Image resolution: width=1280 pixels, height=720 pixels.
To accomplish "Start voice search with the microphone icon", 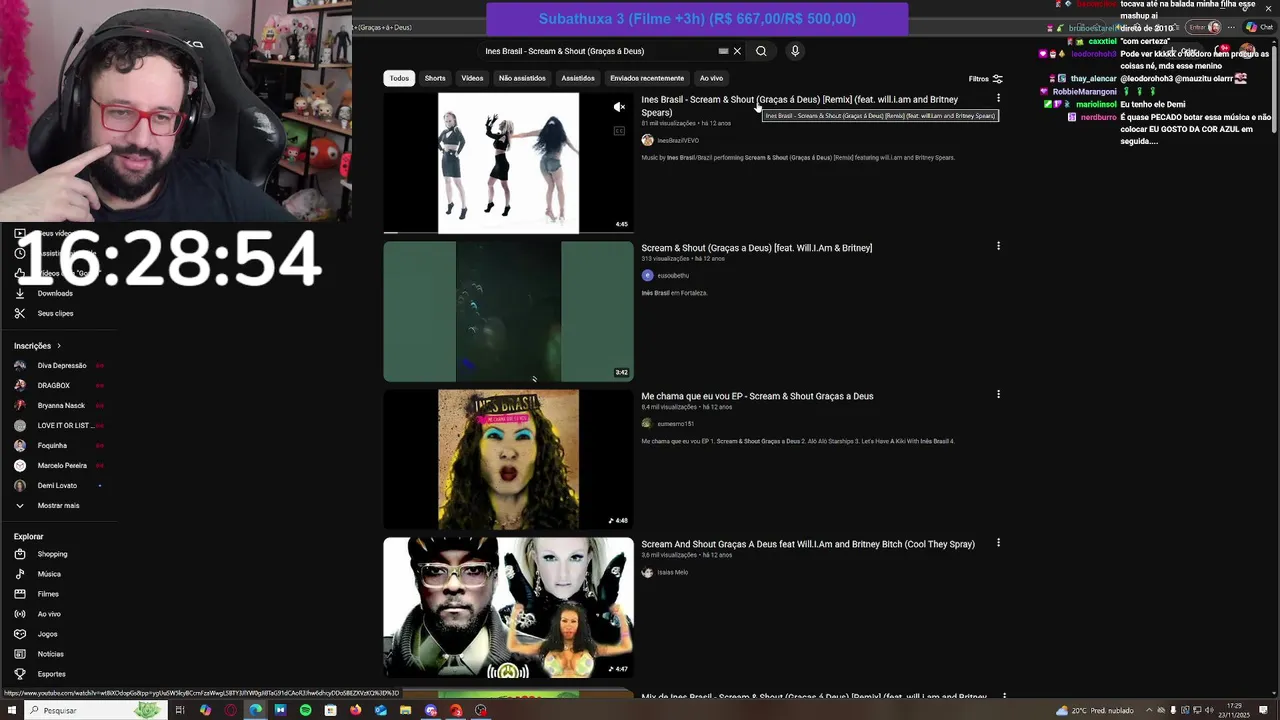I will (x=795, y=51).
